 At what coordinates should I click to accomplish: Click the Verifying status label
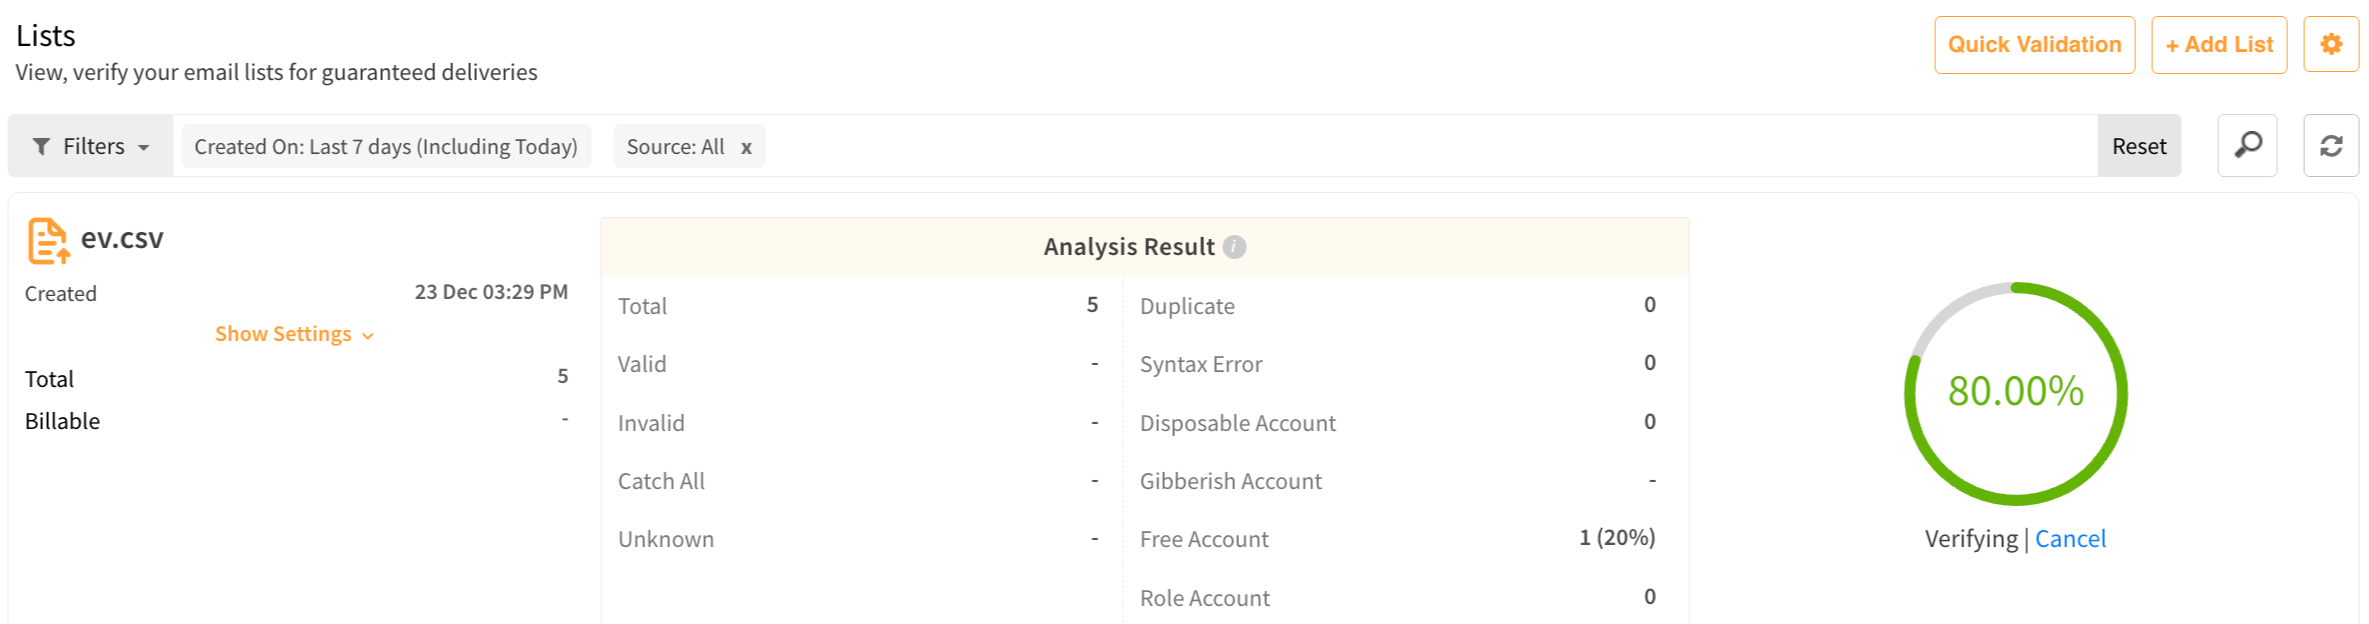click(1971, 538)
